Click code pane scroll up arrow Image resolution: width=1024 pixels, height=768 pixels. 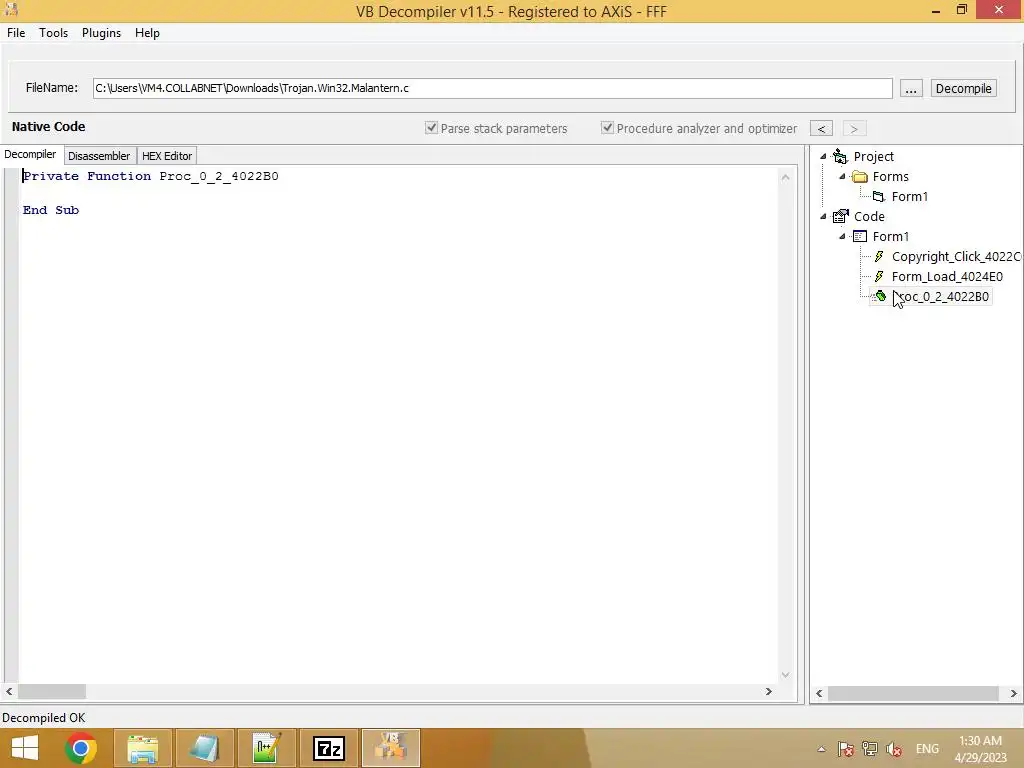pos(786,177)
